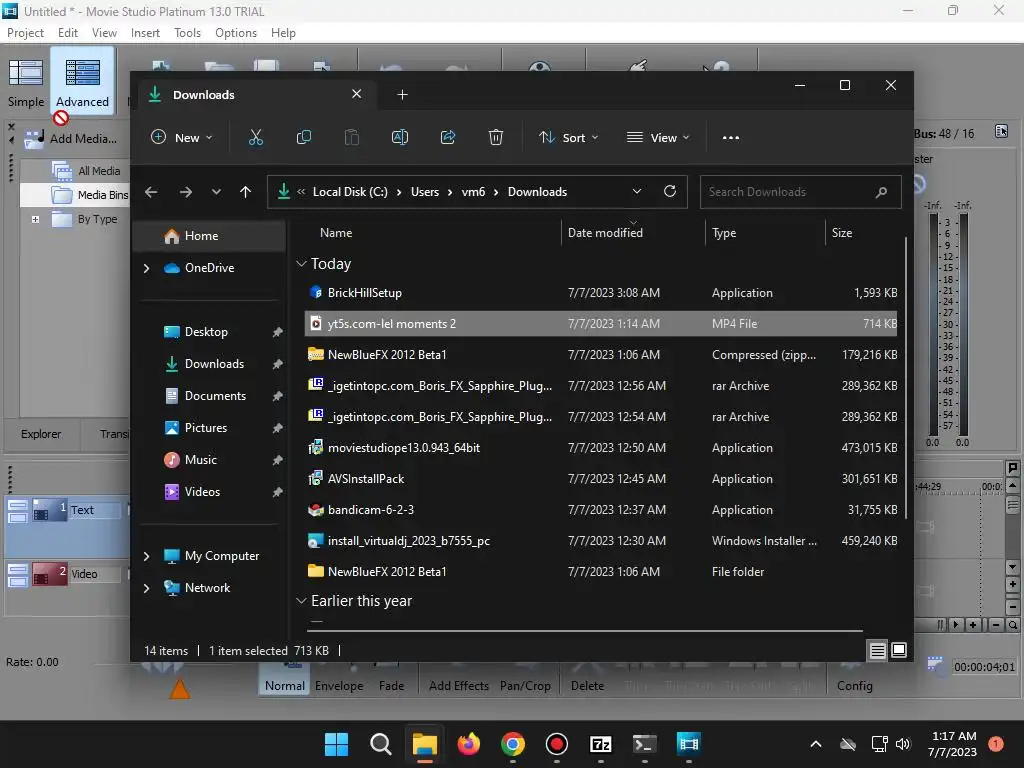
Task: Select the bandicam-6-2-3 file
Action: pyautogui.click(x=601, y=510)
